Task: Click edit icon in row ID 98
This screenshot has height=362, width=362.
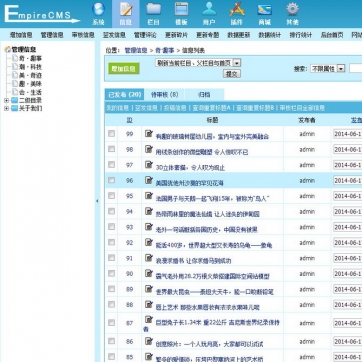Action: click(149, 149)
